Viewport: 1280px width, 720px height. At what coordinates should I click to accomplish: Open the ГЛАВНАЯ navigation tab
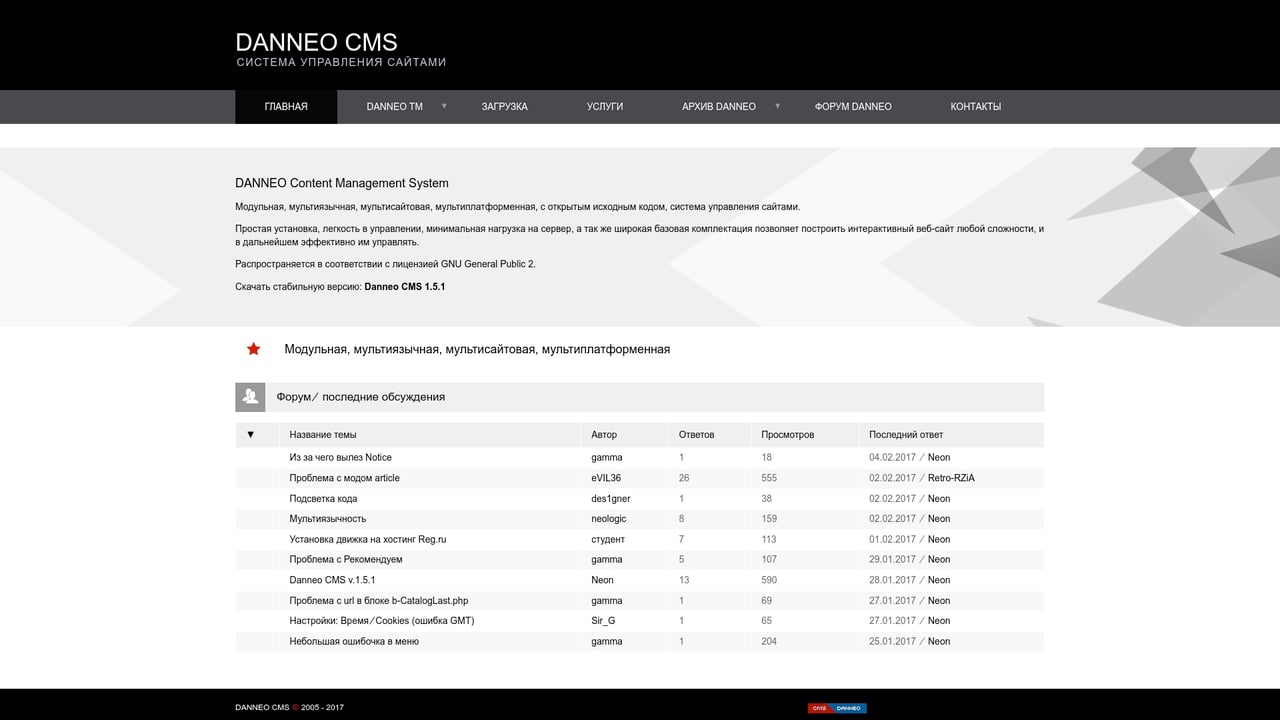click(x=286, y=106)
